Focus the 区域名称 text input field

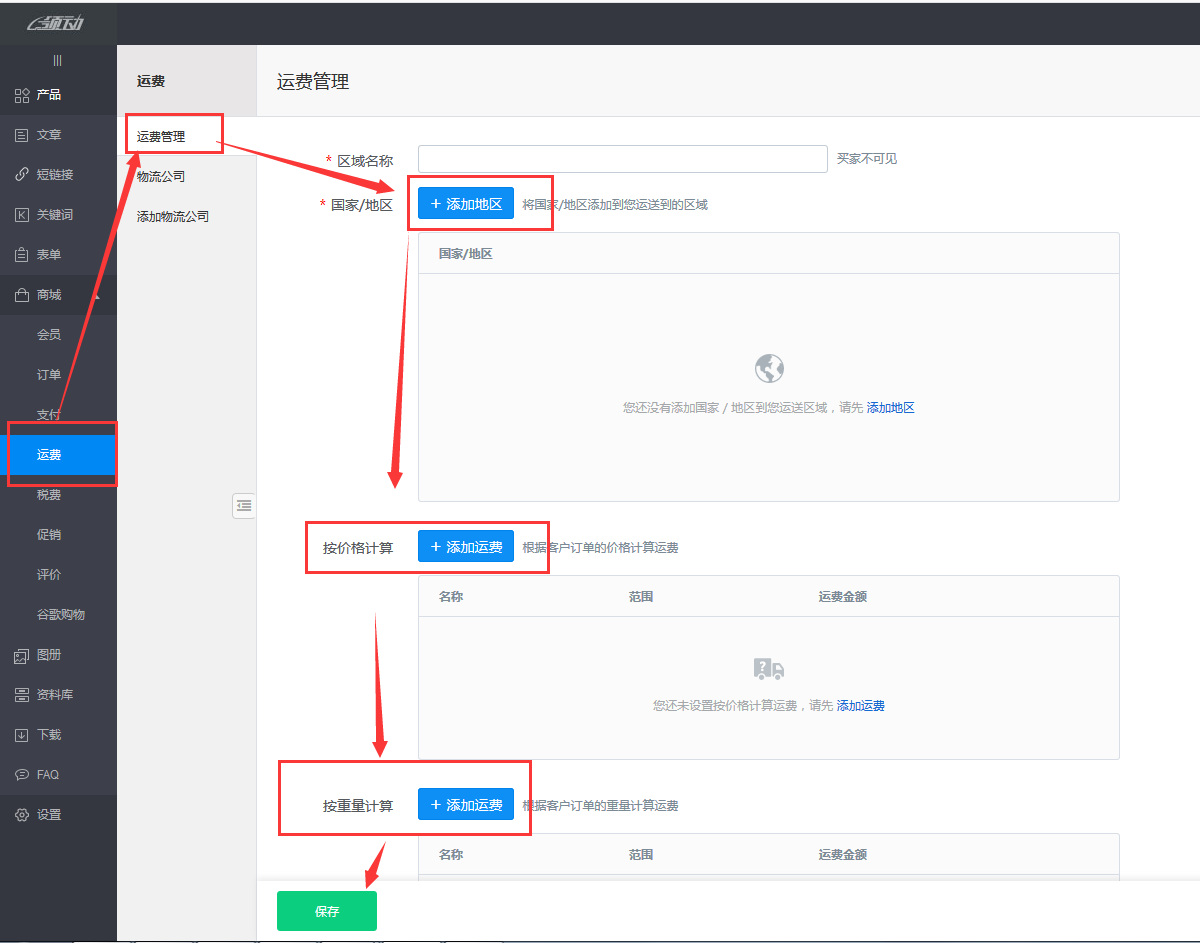(622, 159)
